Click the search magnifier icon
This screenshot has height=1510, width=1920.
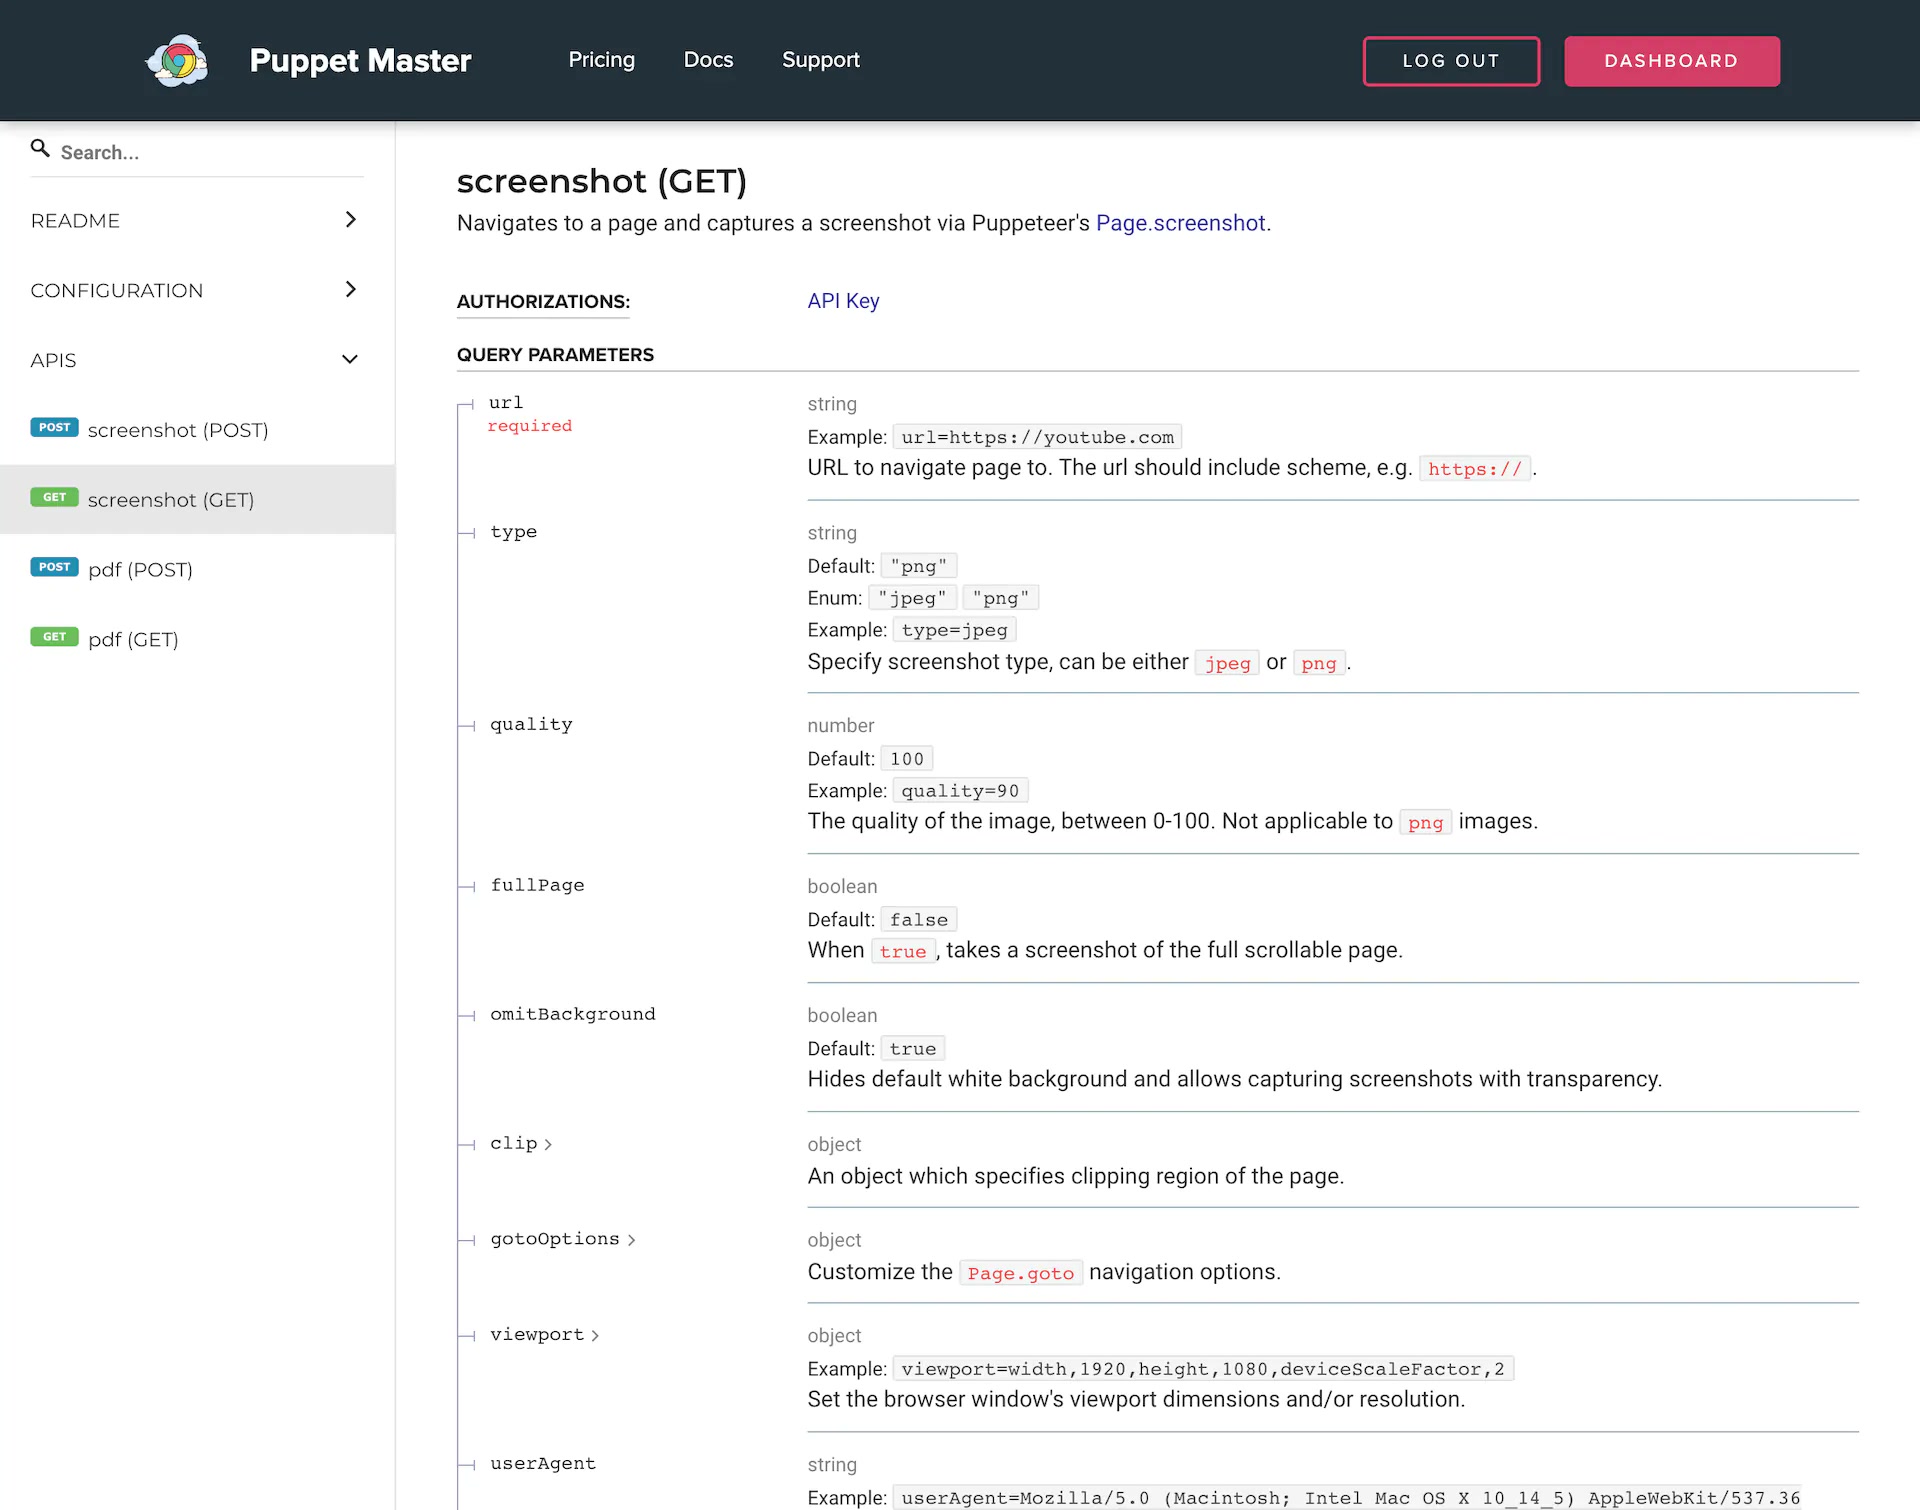point(40,149)
